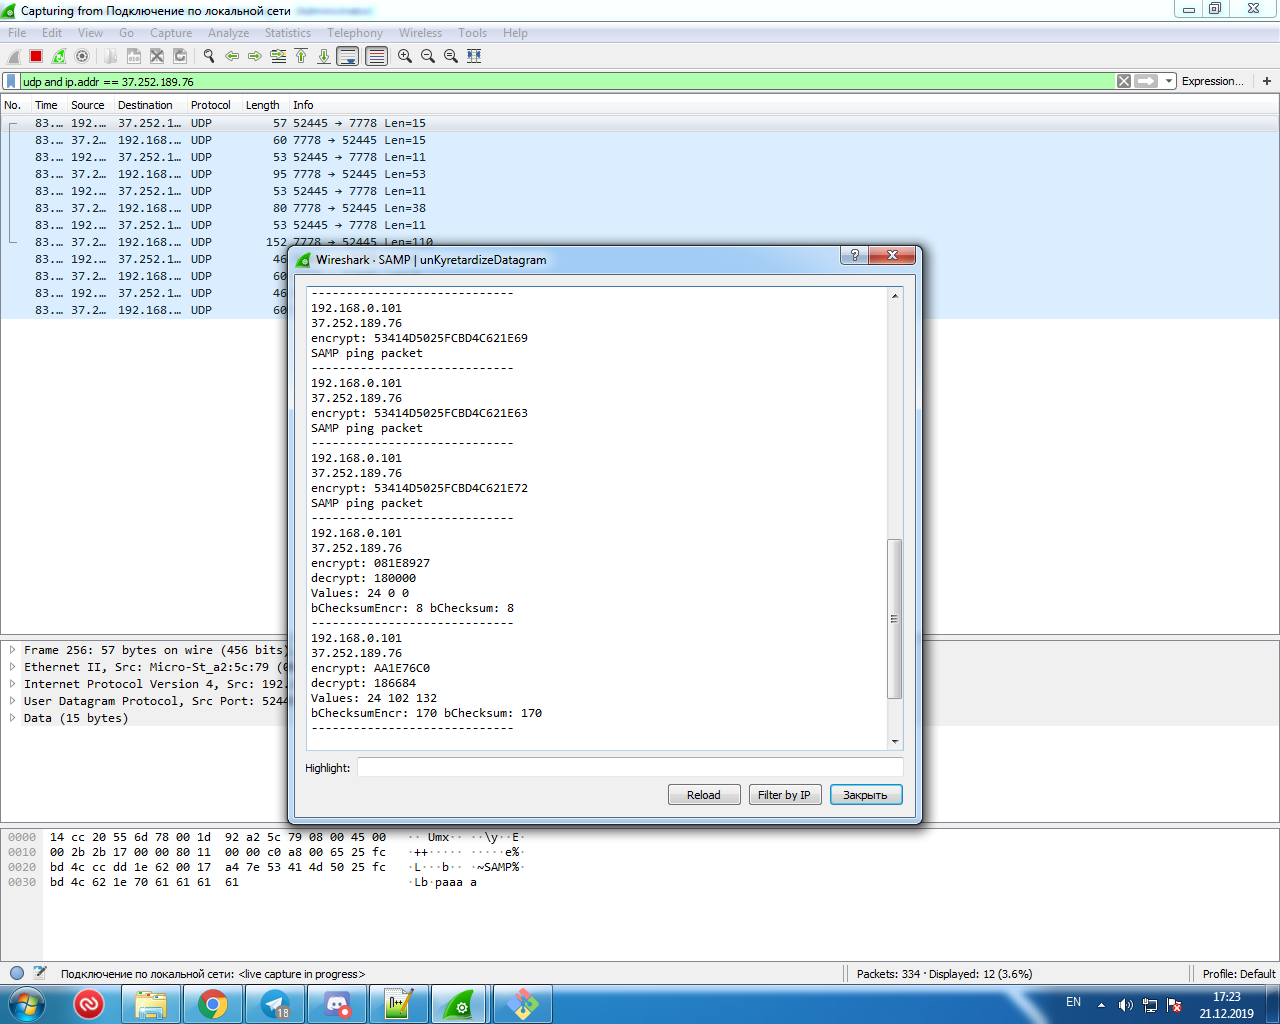The height and width of the screenshot is (1024, 1280).
Task: Restart the current capture
Action: (59, 57)
